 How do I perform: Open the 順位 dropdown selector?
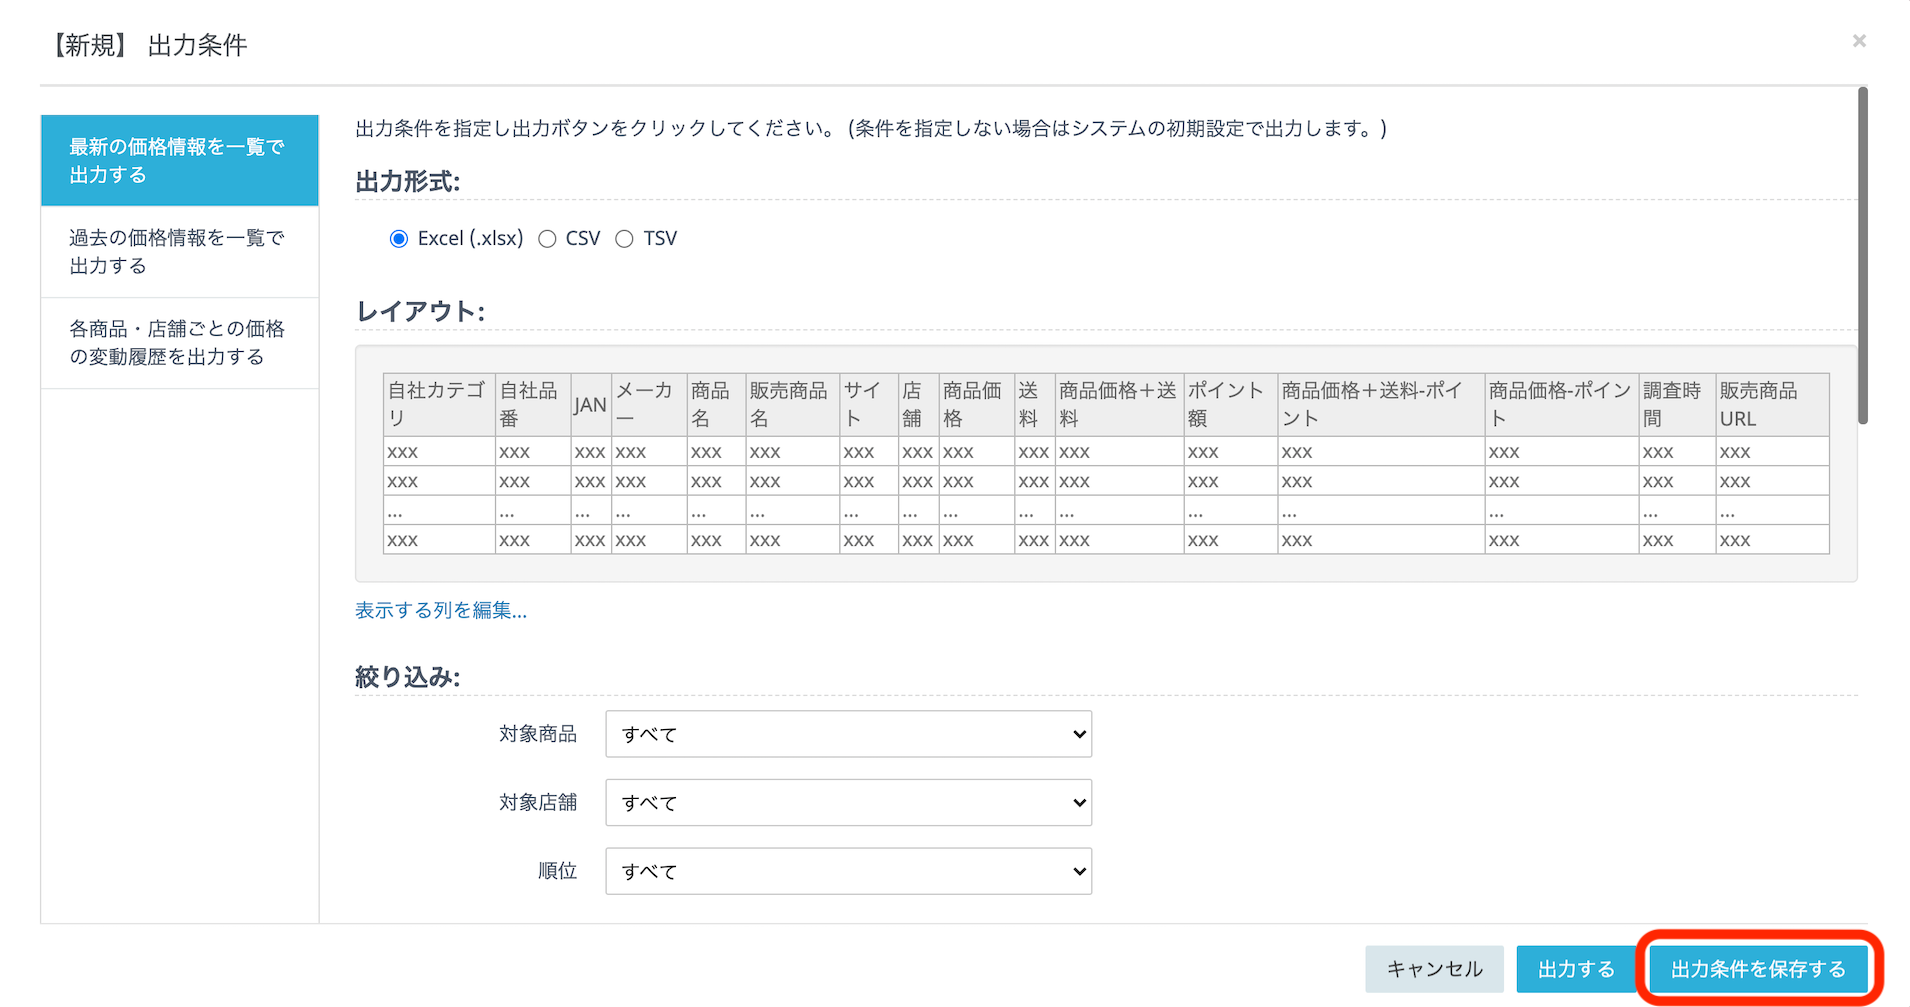848,871
